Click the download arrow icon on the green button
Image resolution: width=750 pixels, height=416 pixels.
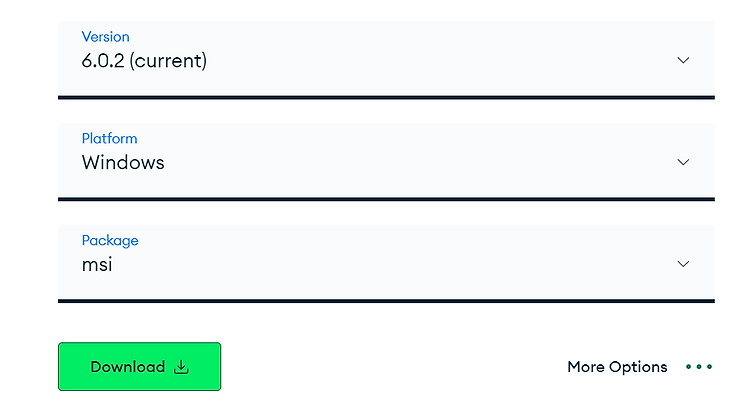pyautogui.click(x=181, y=367)
